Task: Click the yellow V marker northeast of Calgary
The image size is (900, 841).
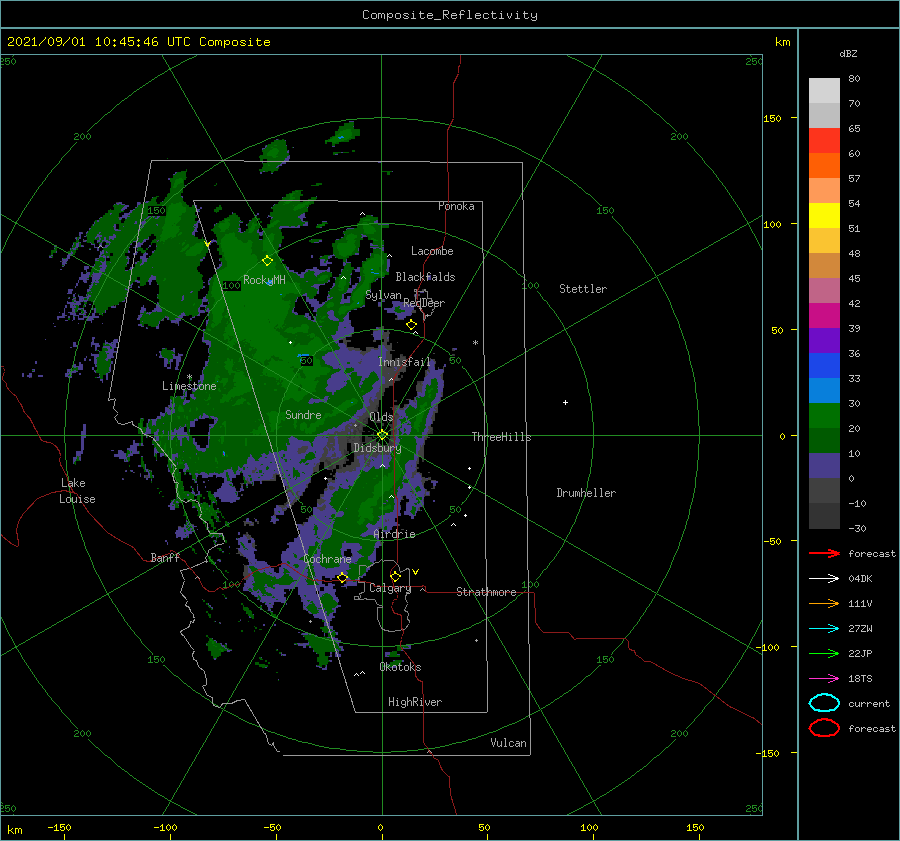Action: [415, 572]
